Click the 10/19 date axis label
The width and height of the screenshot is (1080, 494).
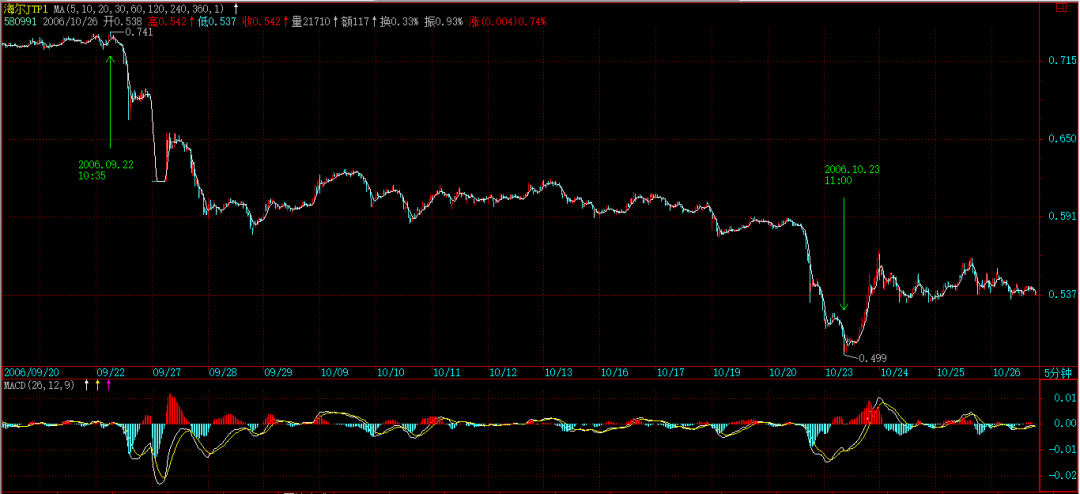(727, 372)
